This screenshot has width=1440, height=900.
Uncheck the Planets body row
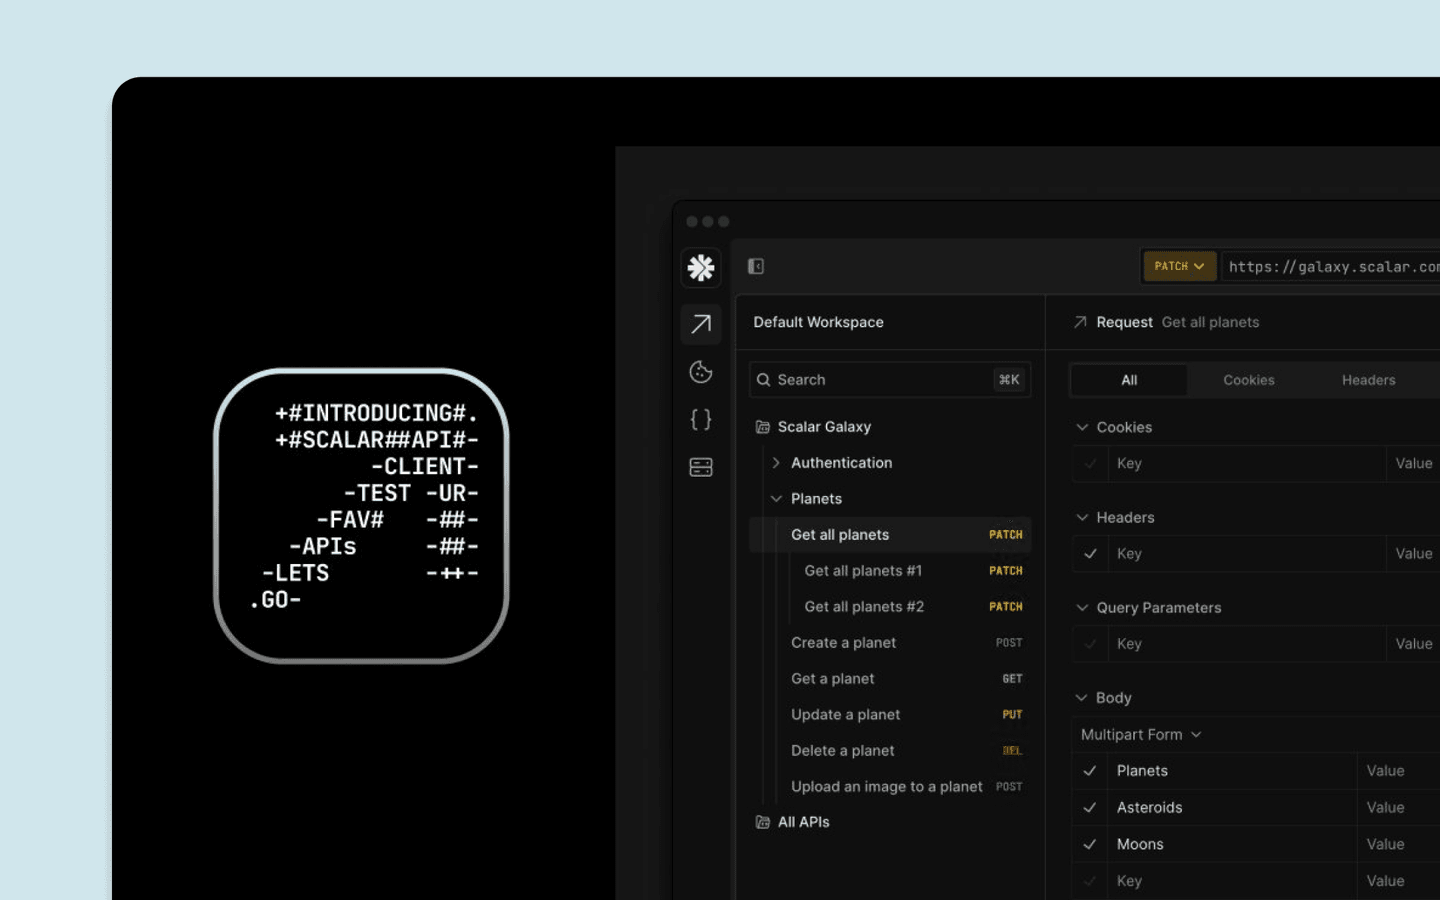pyautogui.click(x=1090, y=771)
